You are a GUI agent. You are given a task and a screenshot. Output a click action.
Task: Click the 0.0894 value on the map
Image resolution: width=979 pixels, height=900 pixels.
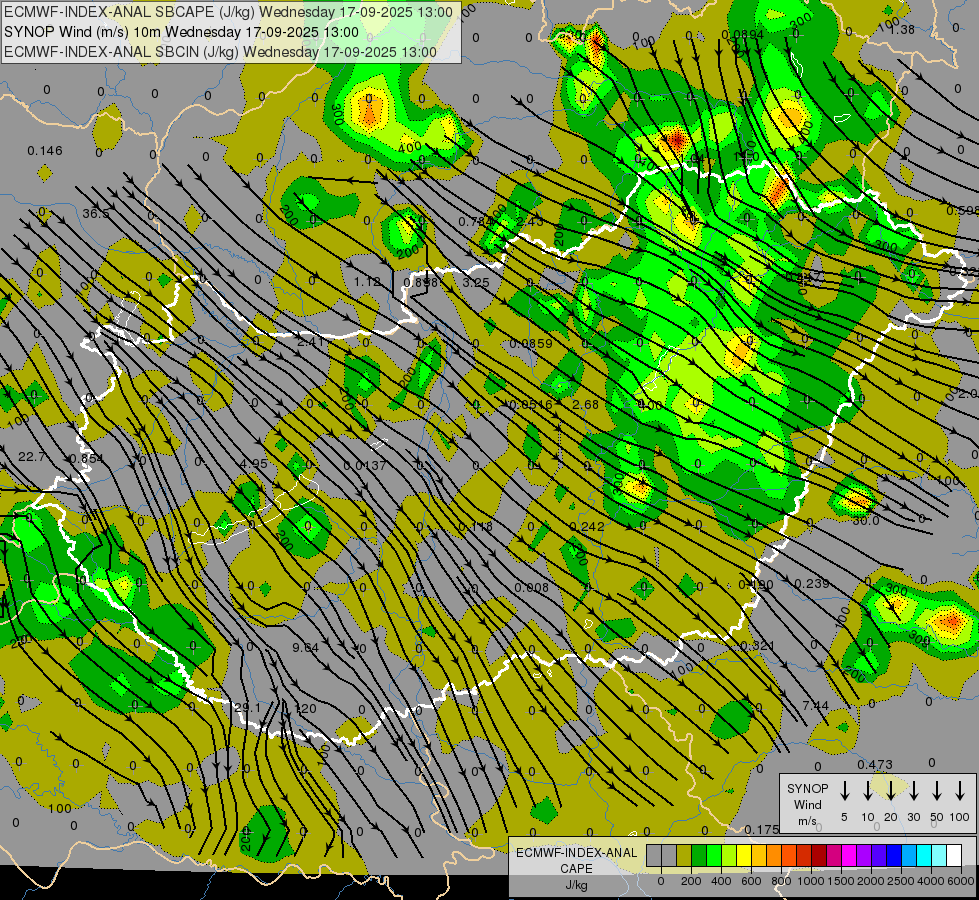(x=742, y=34)
